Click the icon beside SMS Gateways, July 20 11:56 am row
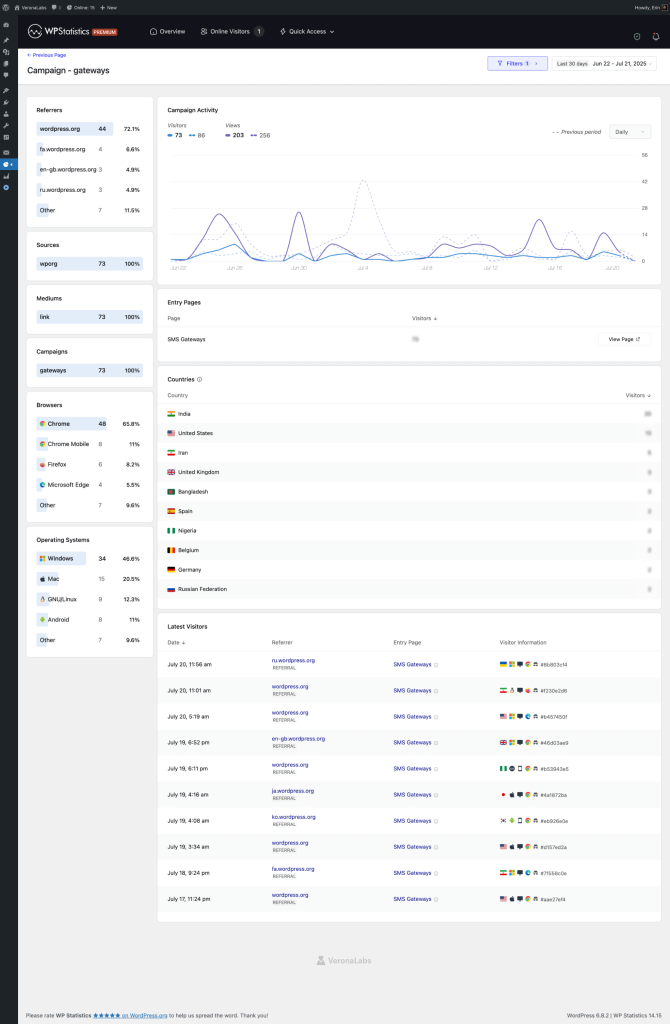Image resolution: width=670 pixels, height=1024 pixels. coord(436,665)
